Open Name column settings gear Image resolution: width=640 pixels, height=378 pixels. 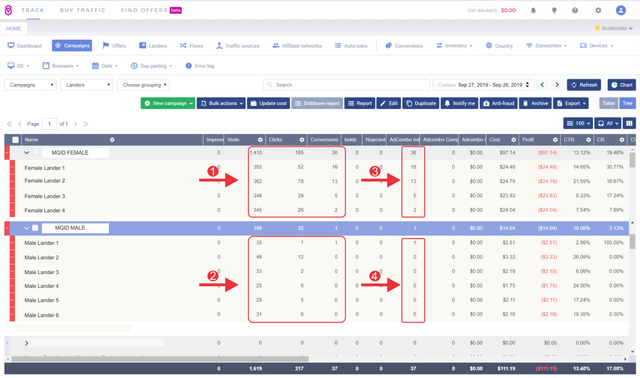(112, 140)
